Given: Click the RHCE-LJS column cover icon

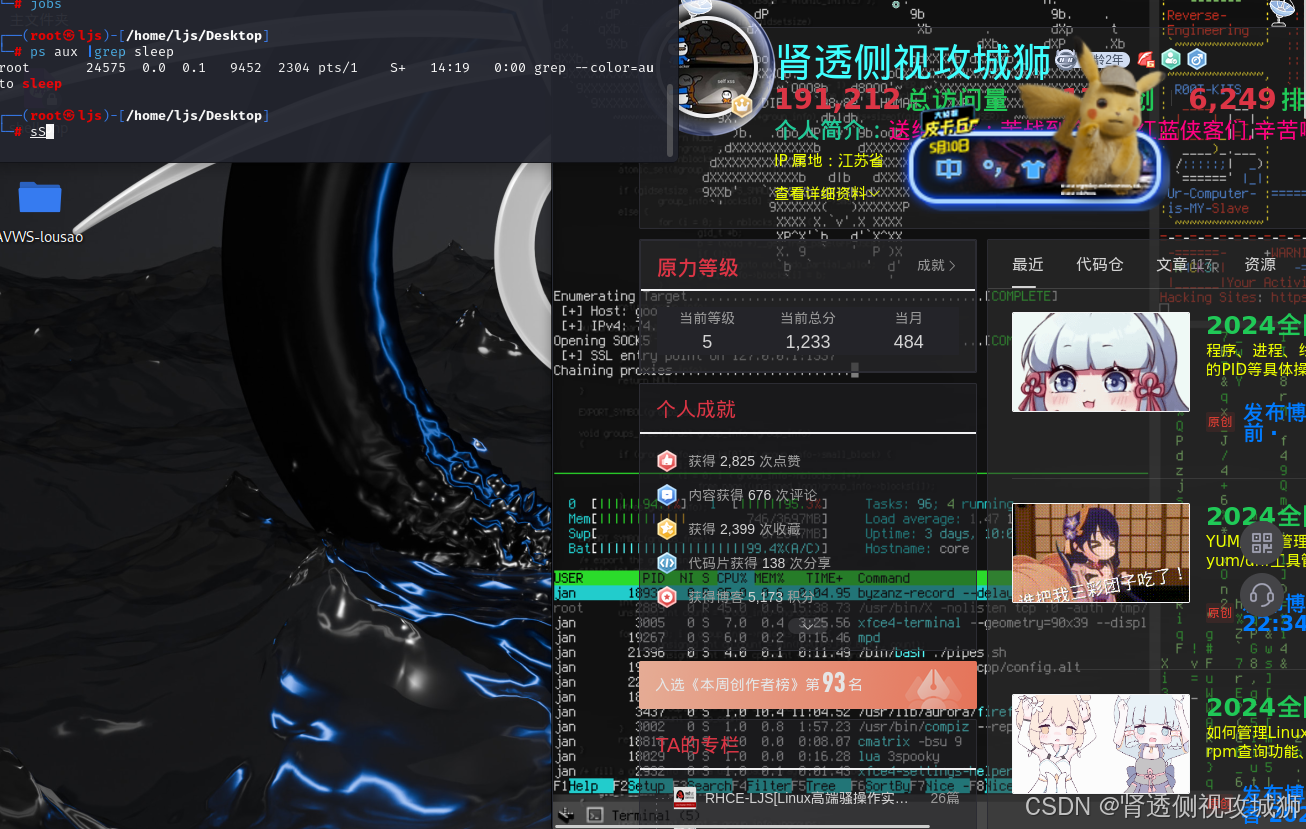Looking at the screenshot, I should tap(685, 798).
